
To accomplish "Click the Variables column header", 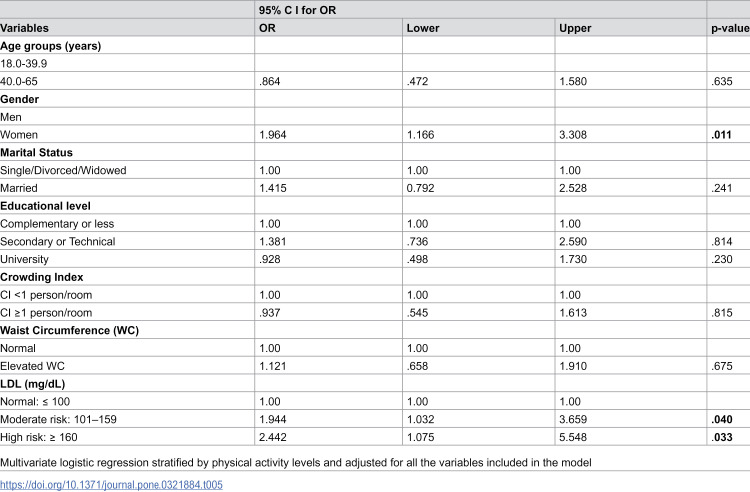I will 24,28.
